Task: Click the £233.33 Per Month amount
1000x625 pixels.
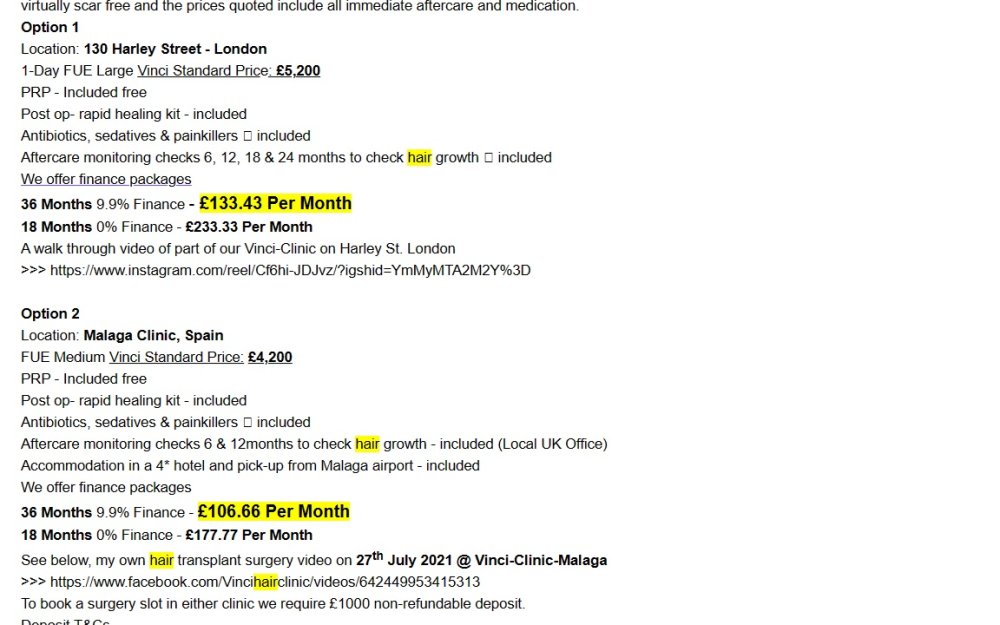Action: (249, 227)
